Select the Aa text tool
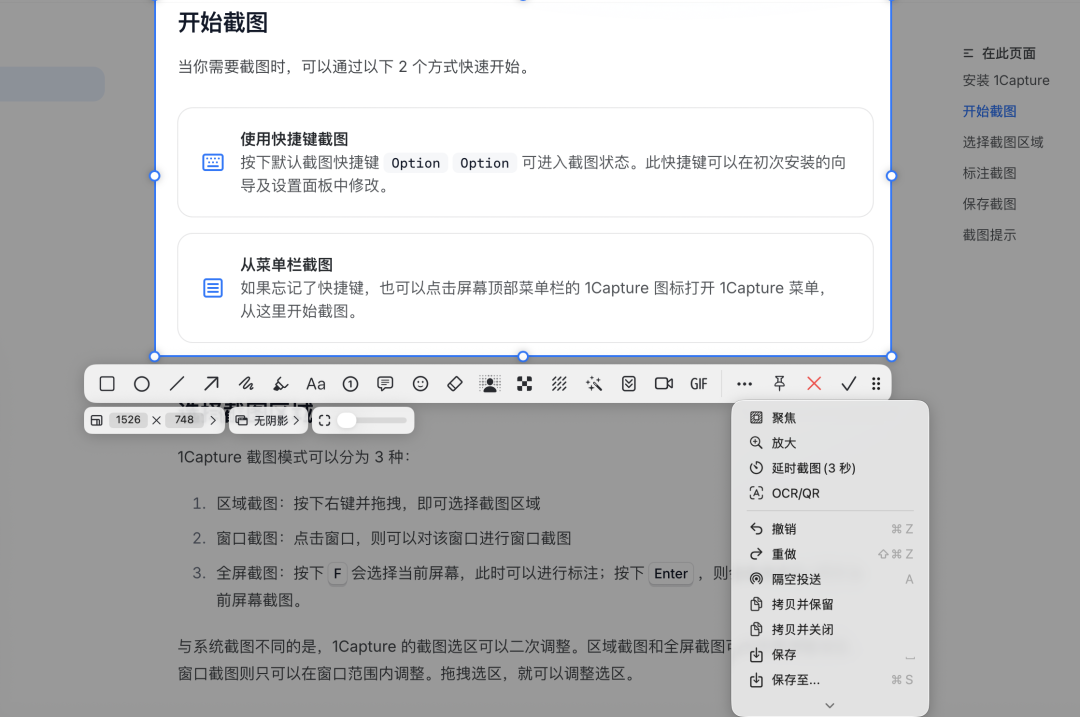 click(315, 384)
